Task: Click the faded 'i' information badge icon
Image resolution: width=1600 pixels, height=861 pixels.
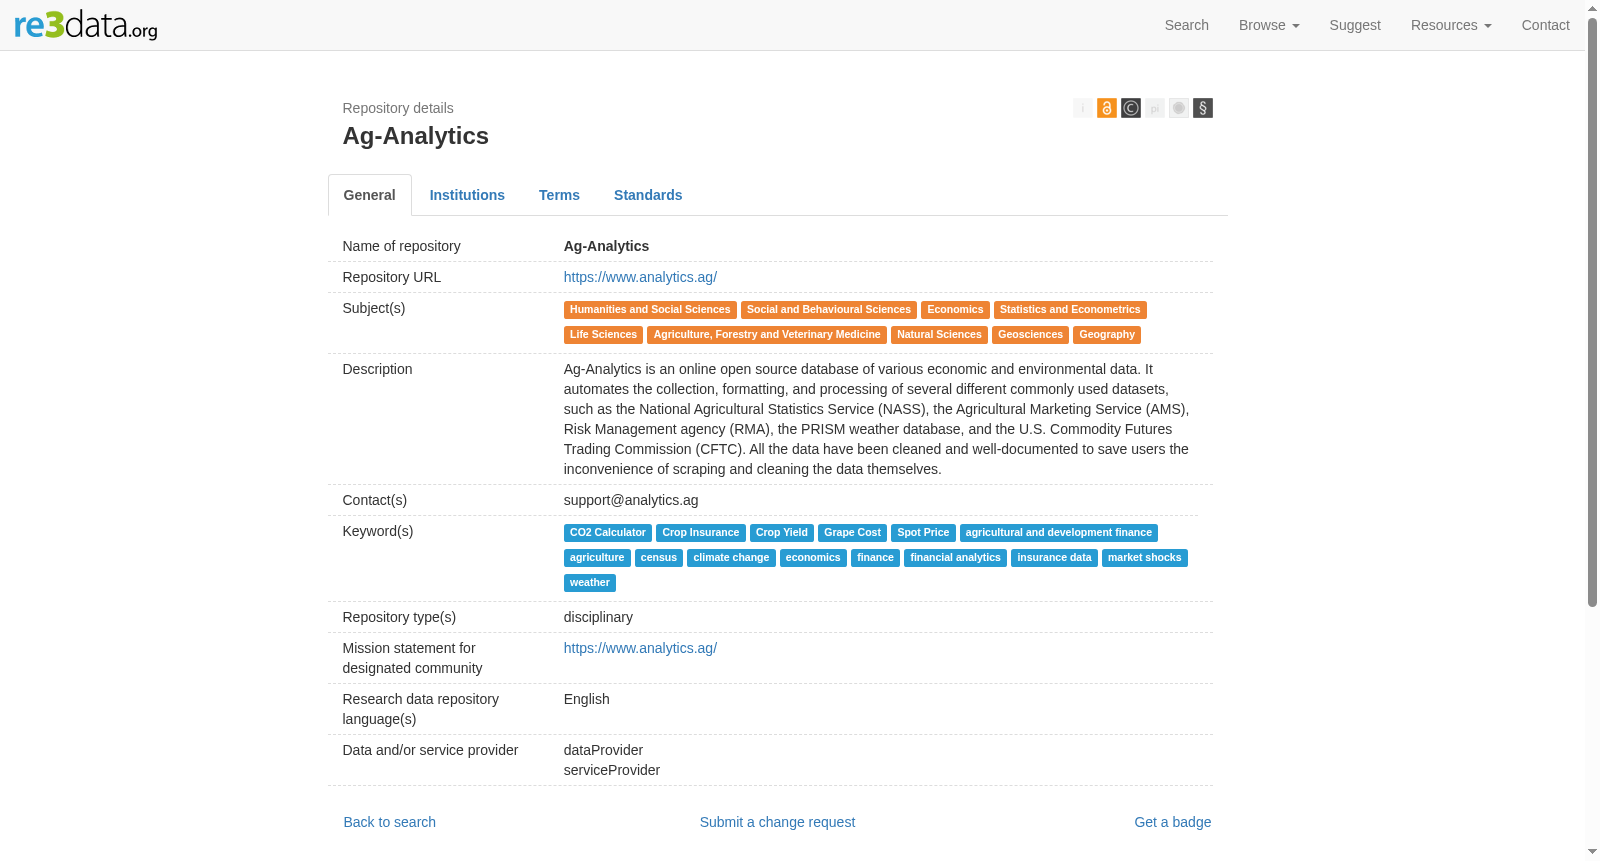Action: tap(1083, 108)
